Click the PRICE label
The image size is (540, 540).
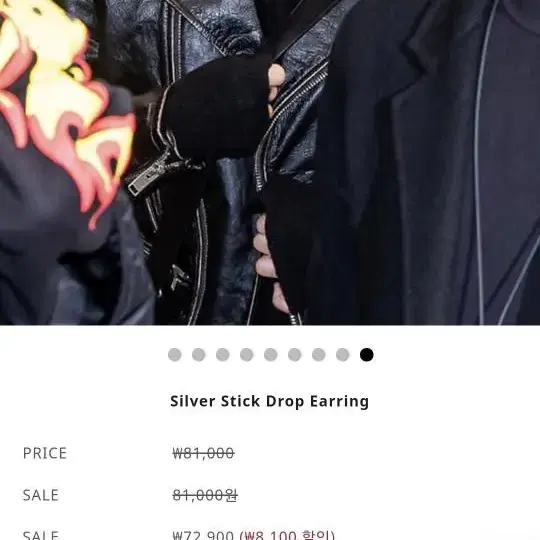[45, 453]
